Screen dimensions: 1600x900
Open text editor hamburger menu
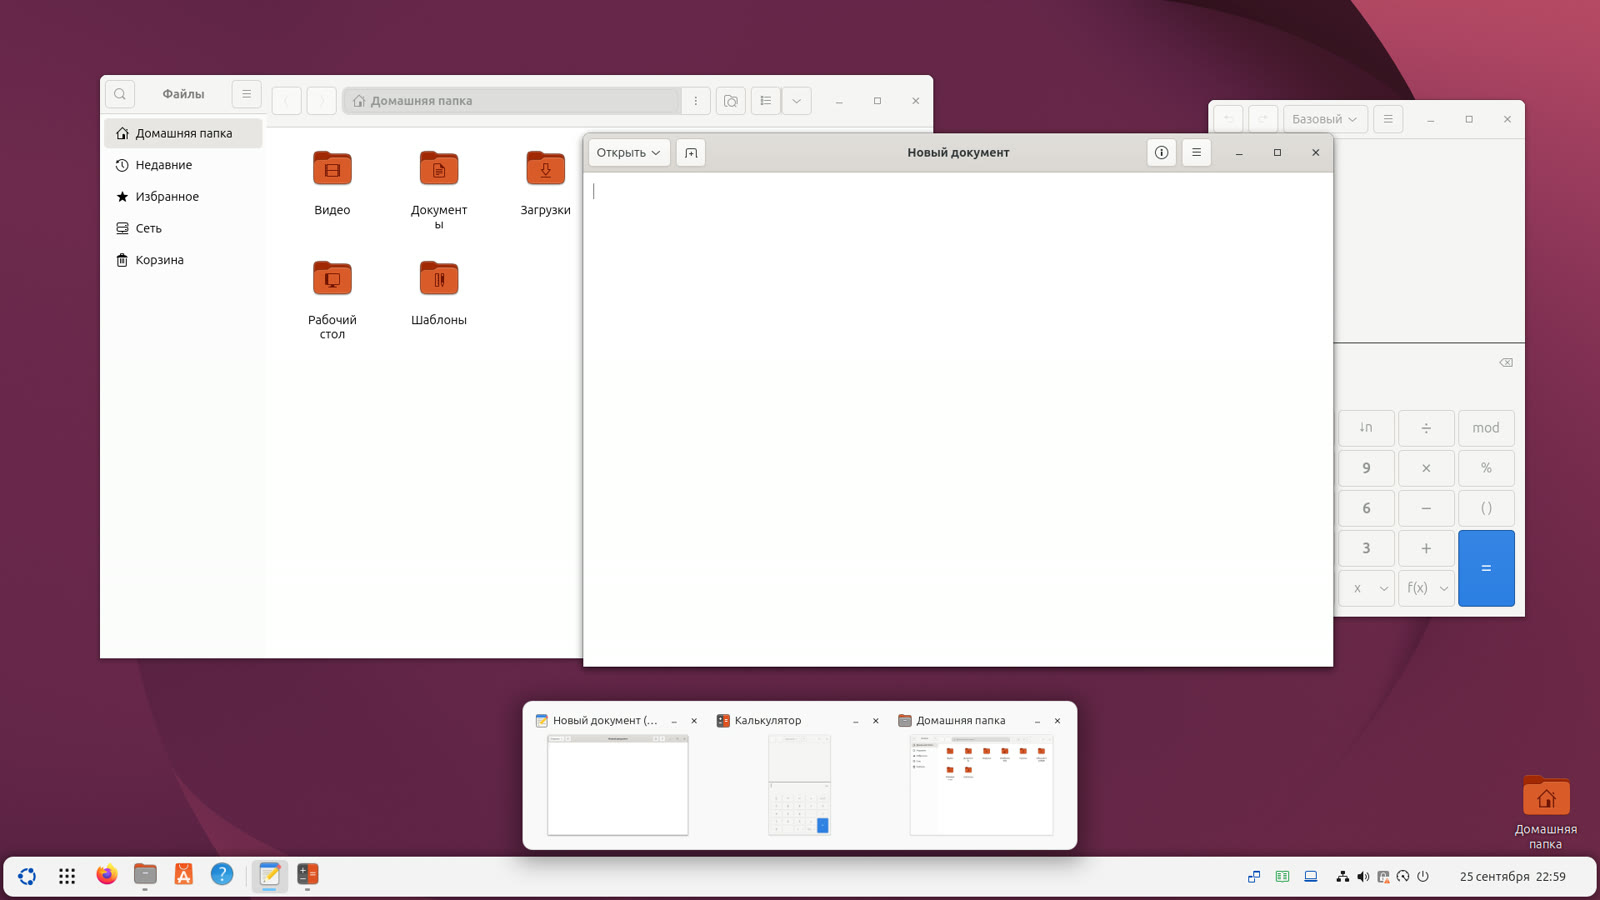pyautogui.click(x=1196, y=153)
